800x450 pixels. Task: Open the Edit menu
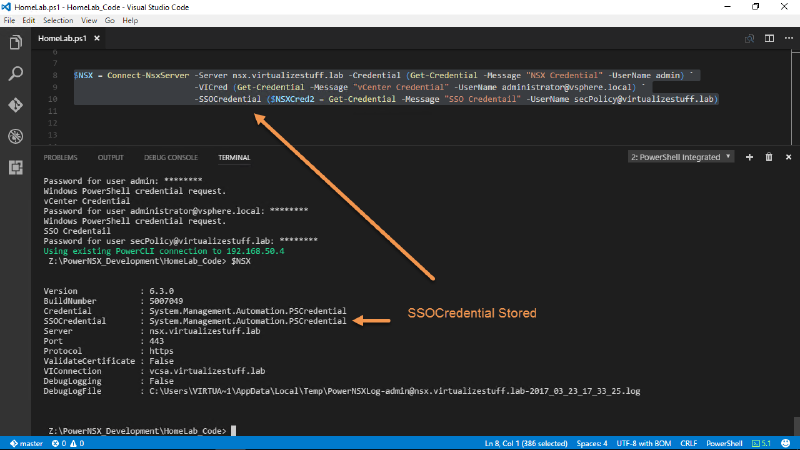point(29,20)
